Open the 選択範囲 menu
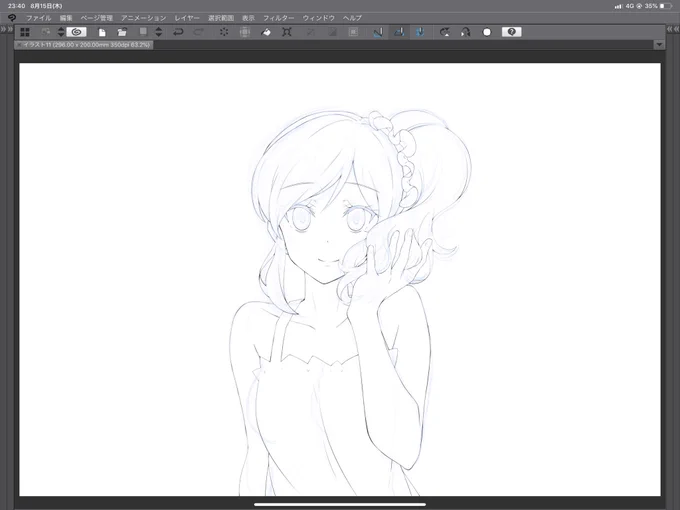The image size is (680, 510). (x=221, y=18)
